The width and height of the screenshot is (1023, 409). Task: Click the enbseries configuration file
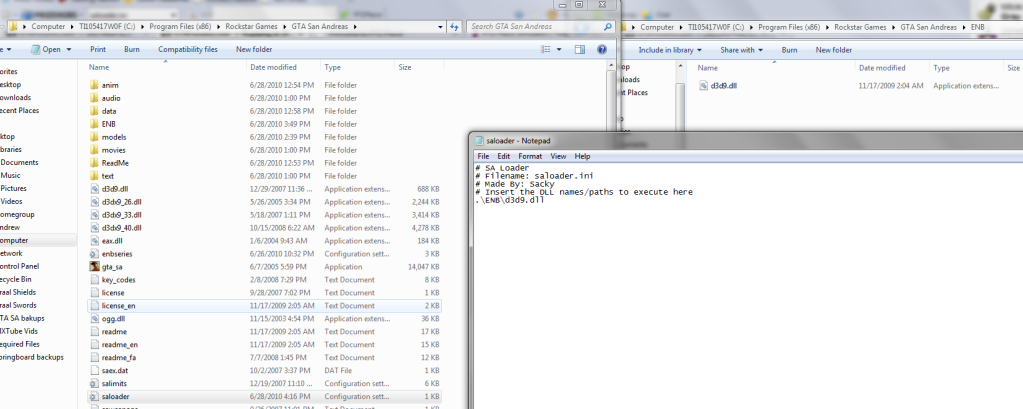(117, 254)
